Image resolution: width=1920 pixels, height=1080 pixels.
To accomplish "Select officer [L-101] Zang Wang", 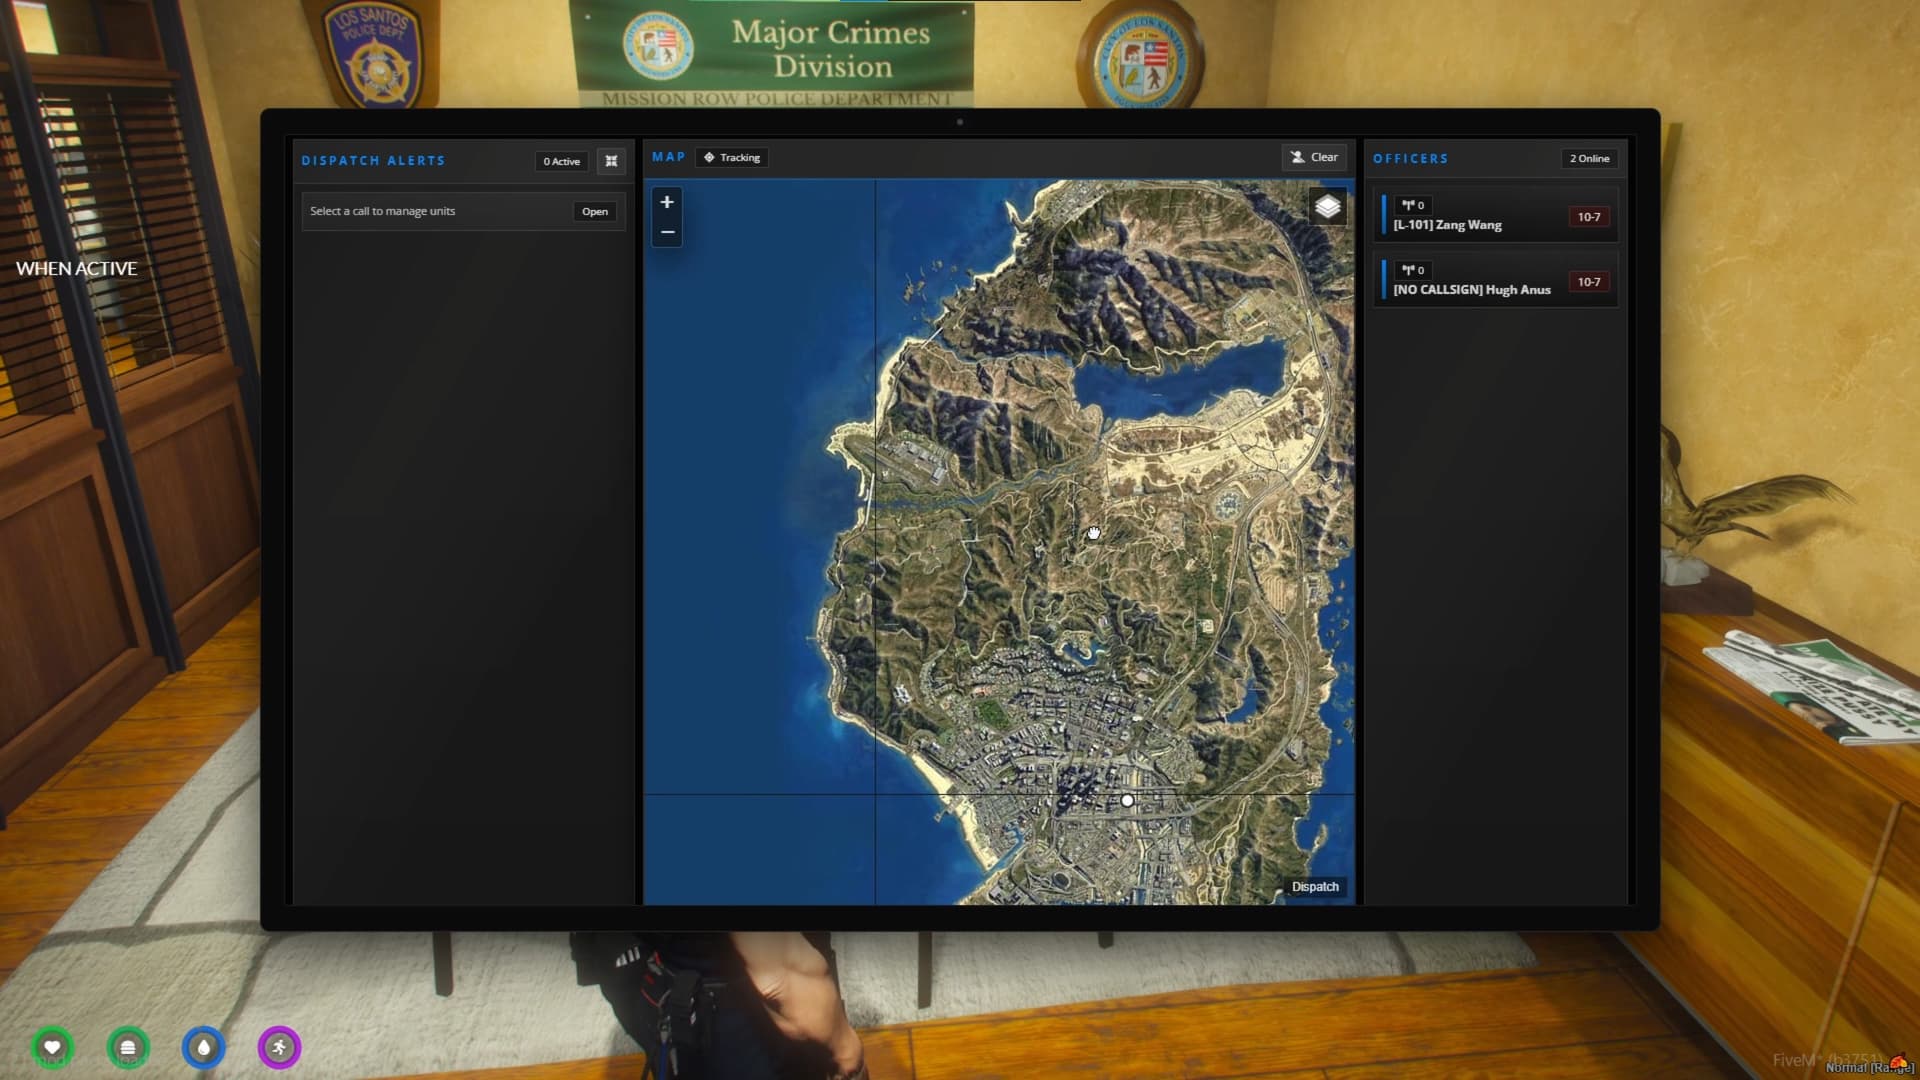I will pos(1496,216).
